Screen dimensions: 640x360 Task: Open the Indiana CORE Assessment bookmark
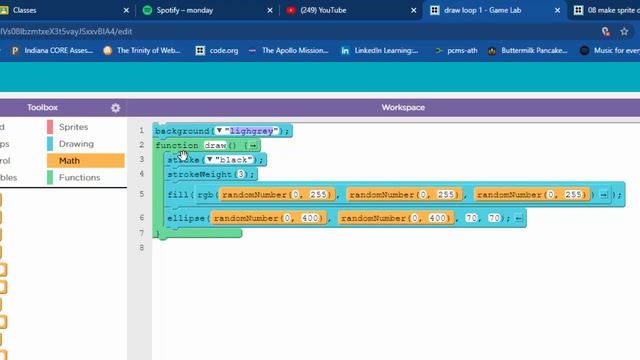(x=52, y=51)
